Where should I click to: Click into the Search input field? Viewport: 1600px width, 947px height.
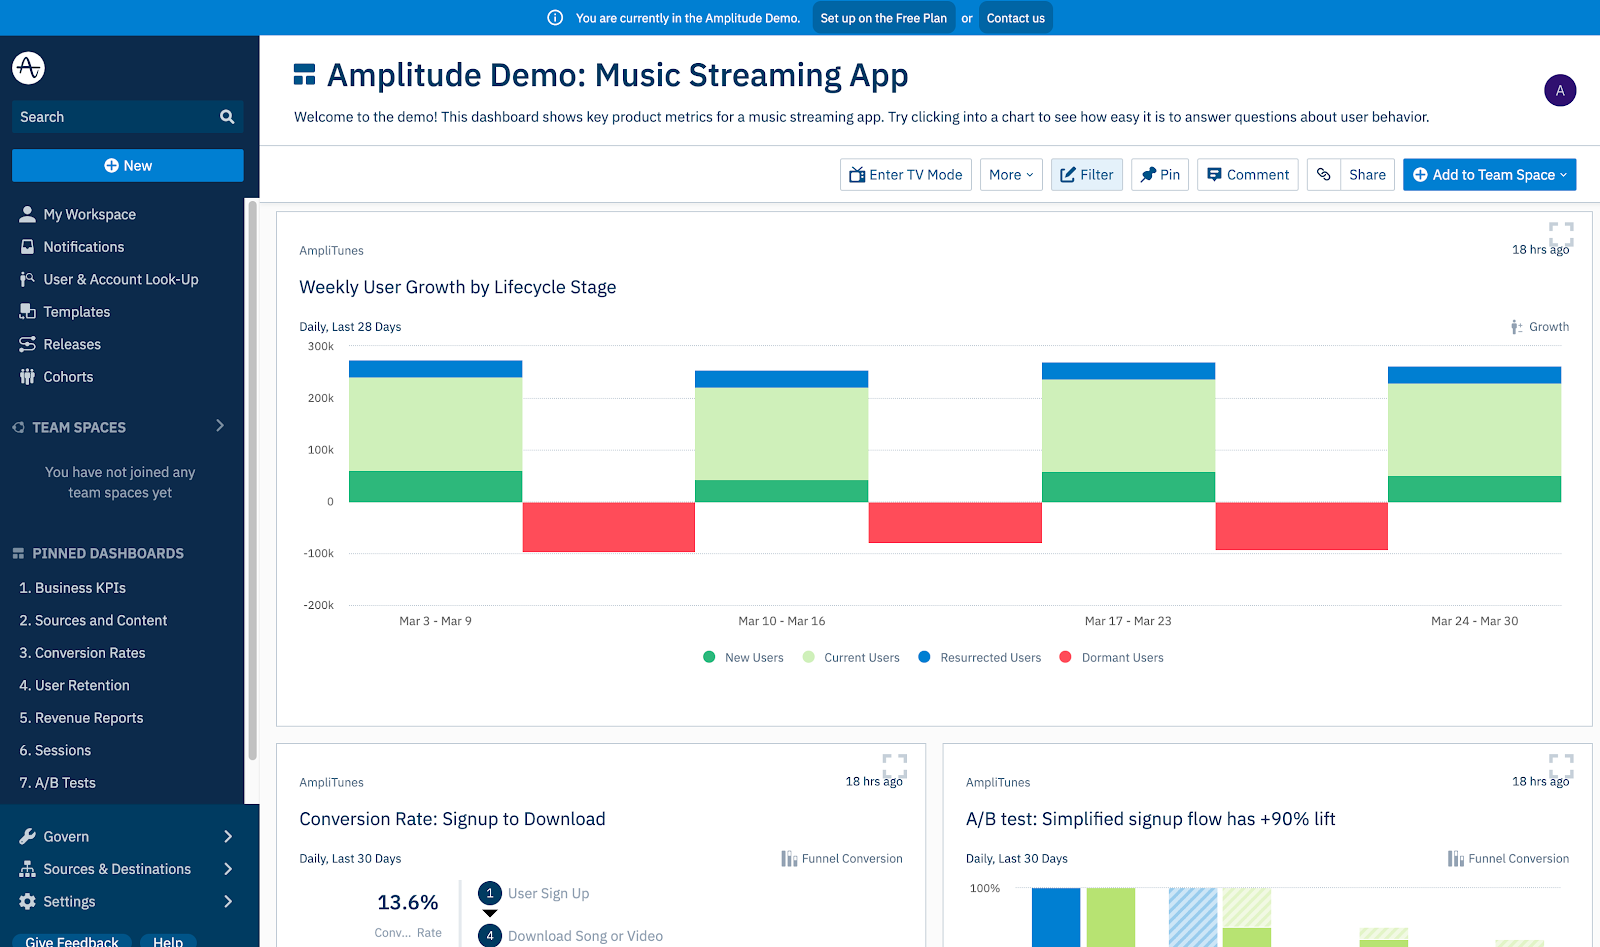(x=110, y=117)
